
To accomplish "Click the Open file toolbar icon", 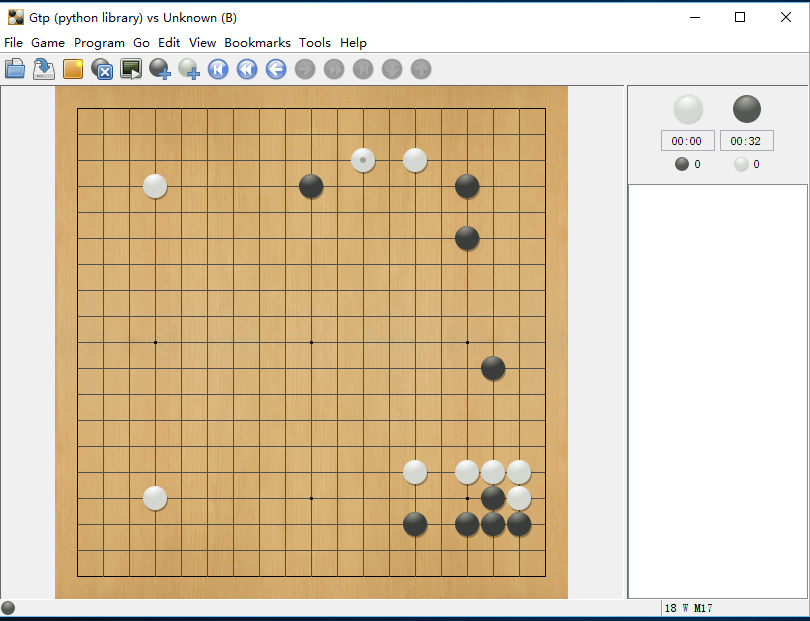I will [x=15, y=68].
